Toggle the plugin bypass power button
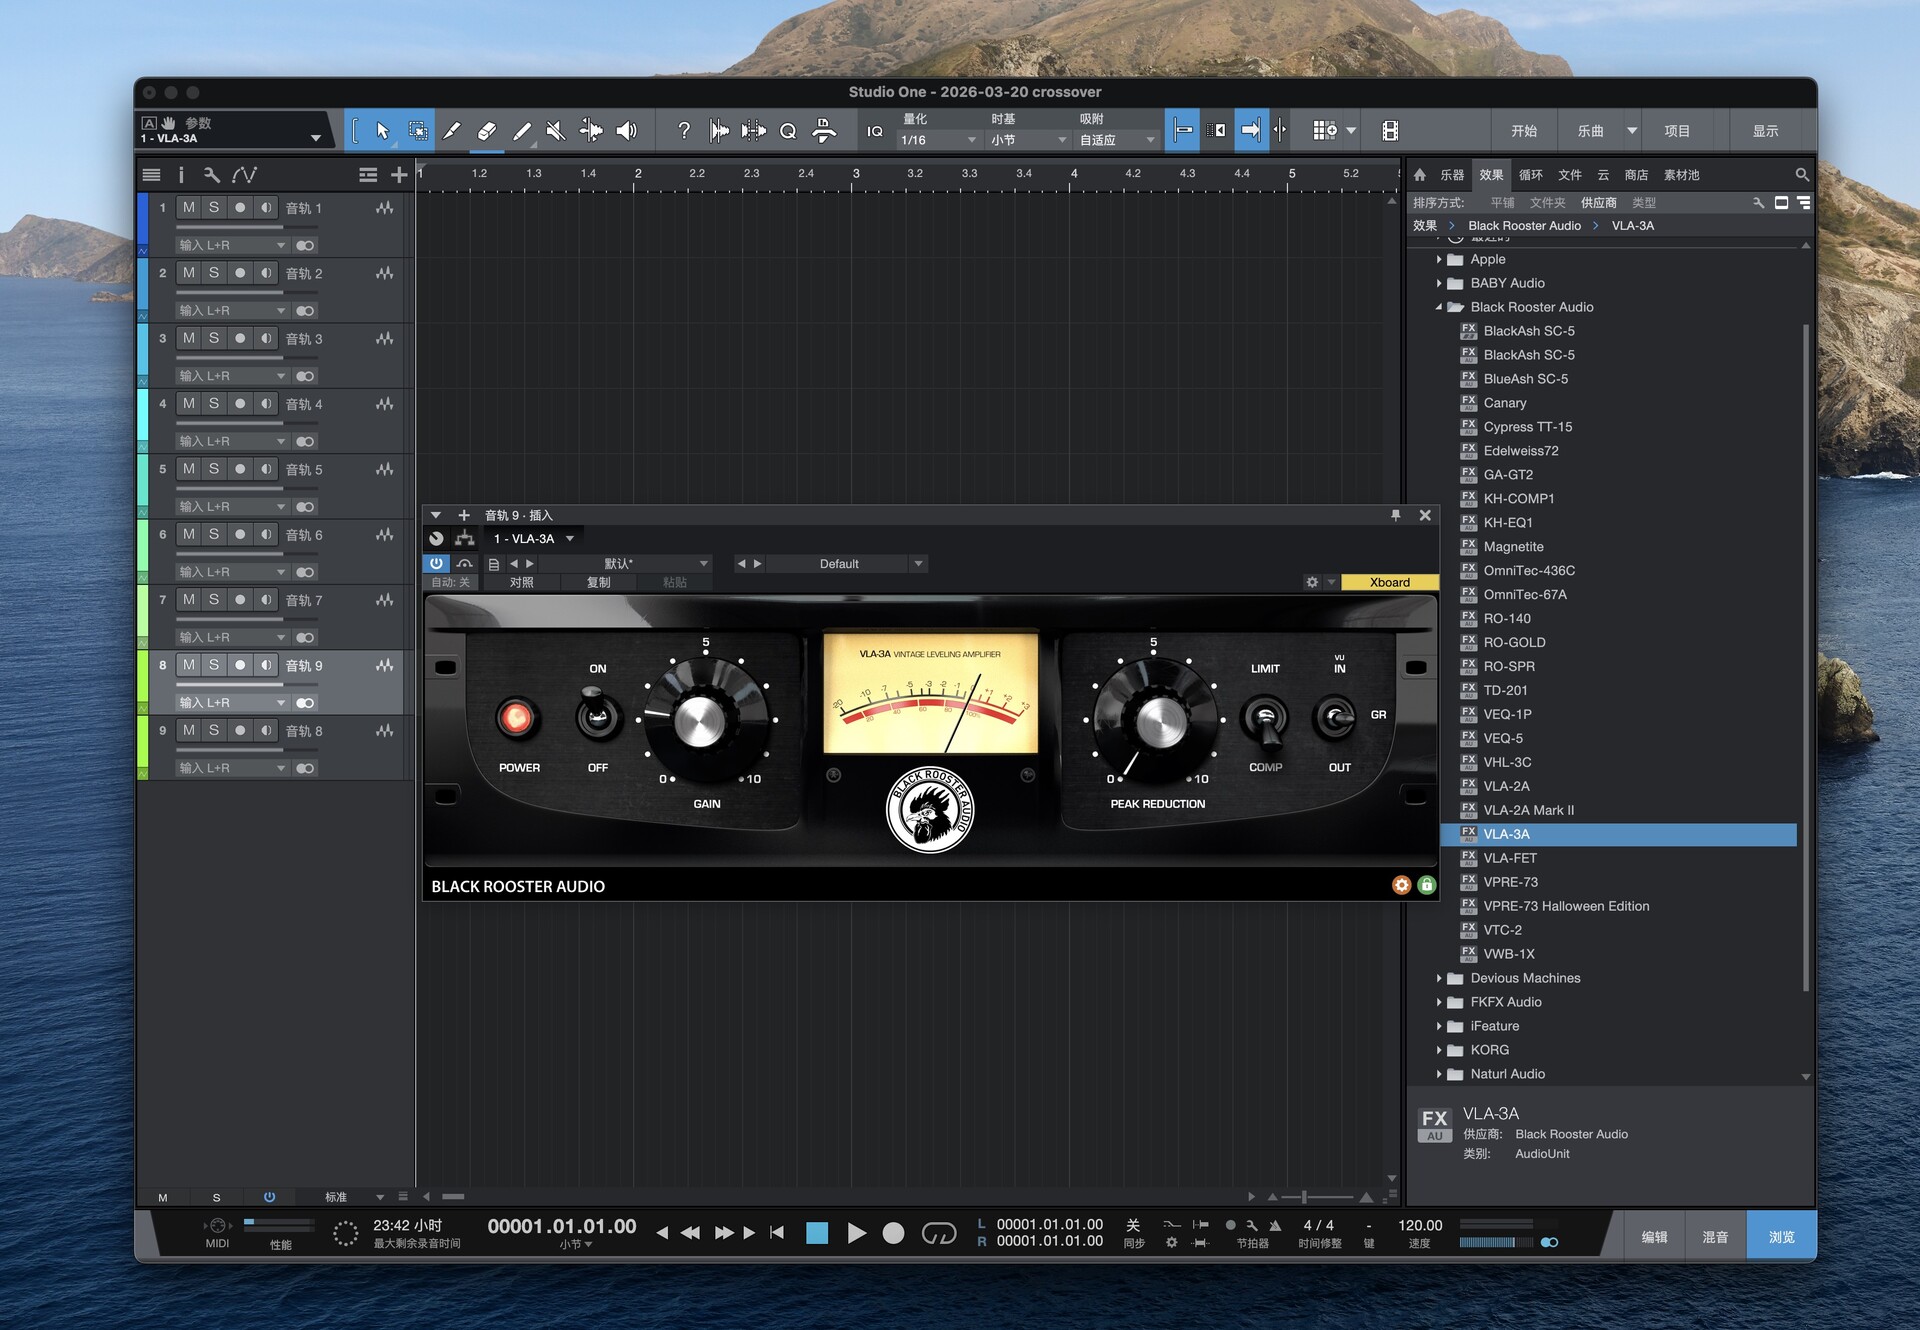Image resolution: width=1920 pixels, height=1330 pixels. click(436, 564)
